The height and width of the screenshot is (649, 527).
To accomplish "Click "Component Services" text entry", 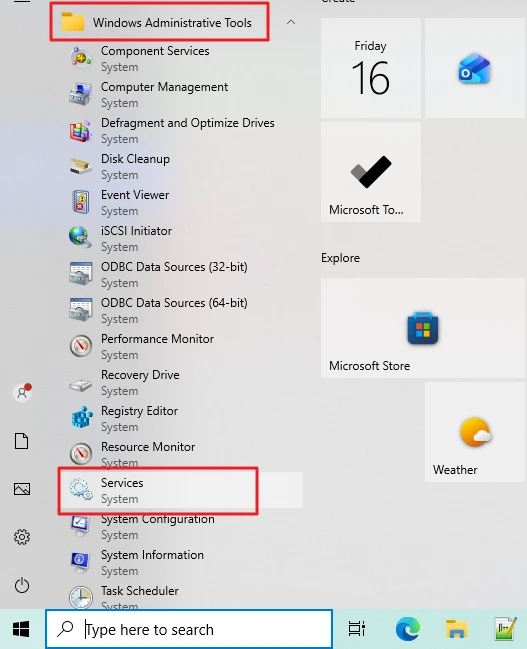I will 155,51.
